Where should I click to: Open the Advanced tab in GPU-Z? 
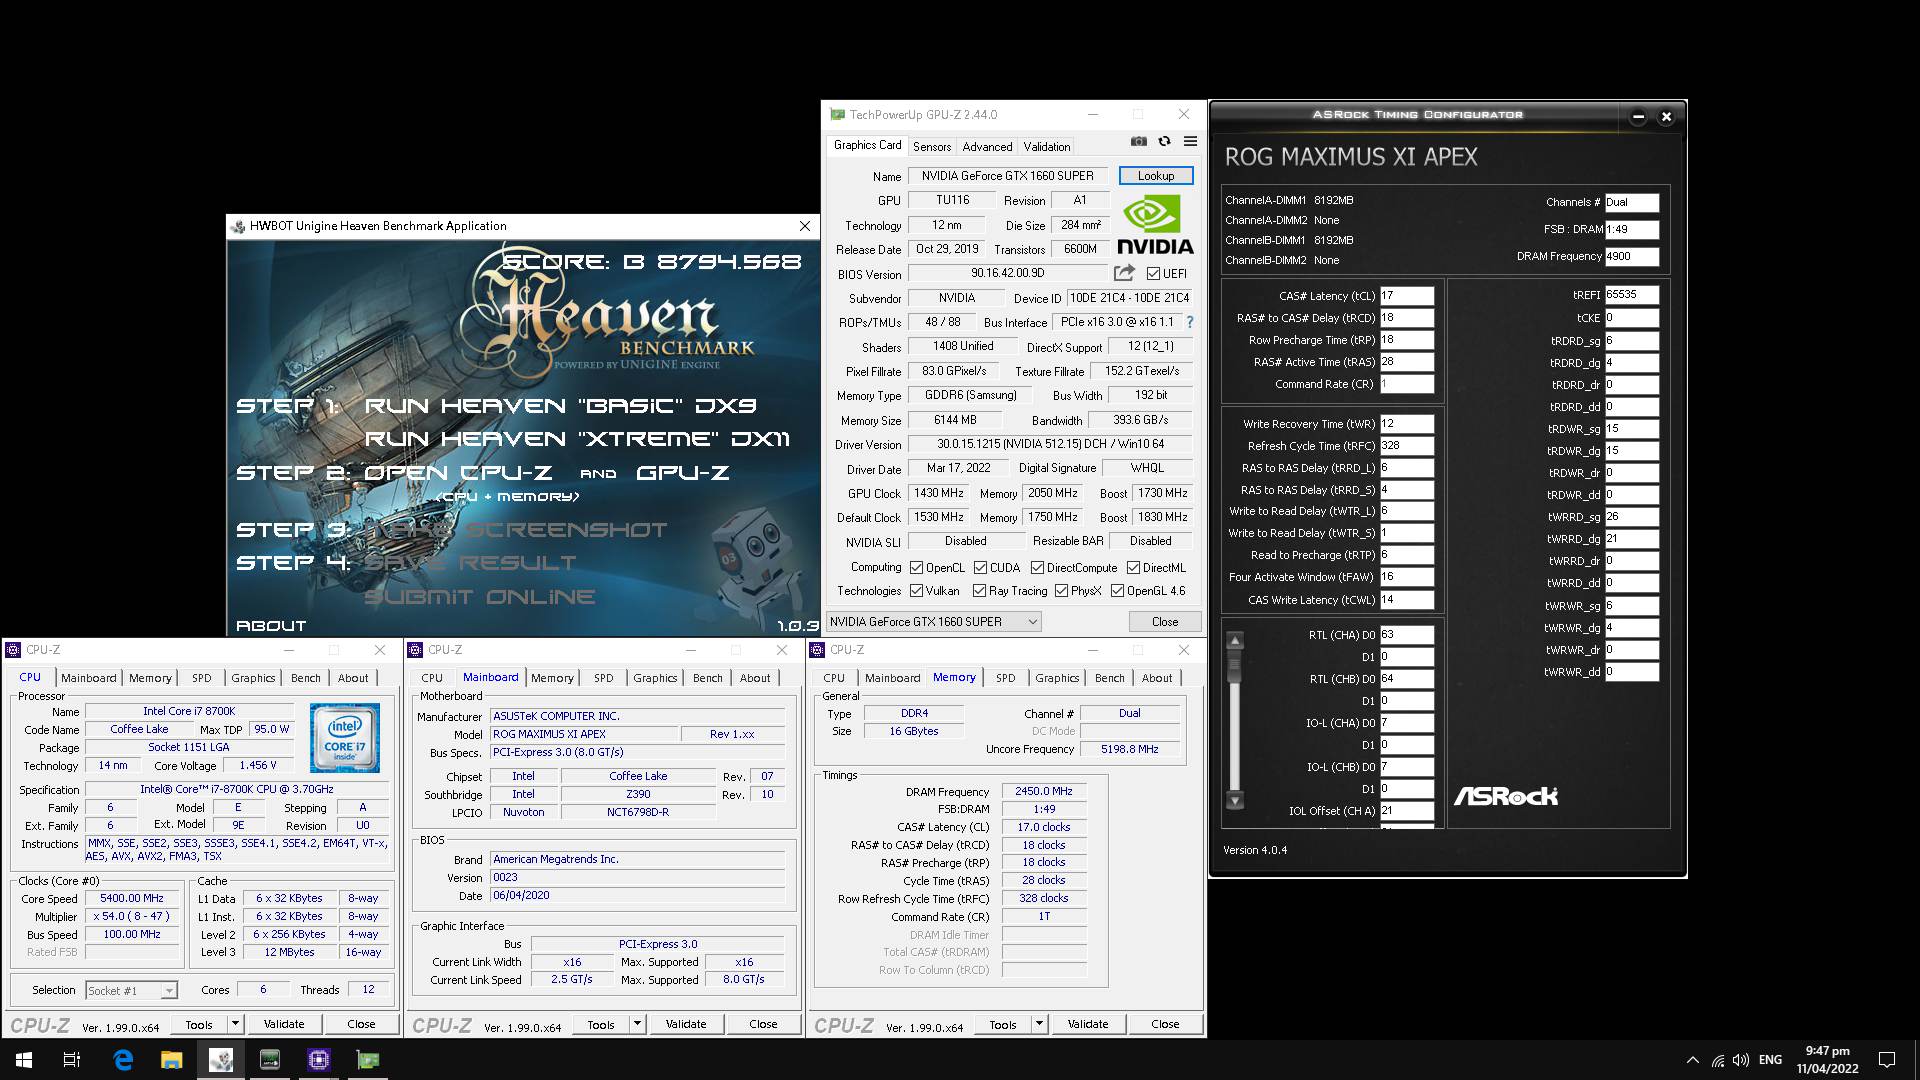987,147
